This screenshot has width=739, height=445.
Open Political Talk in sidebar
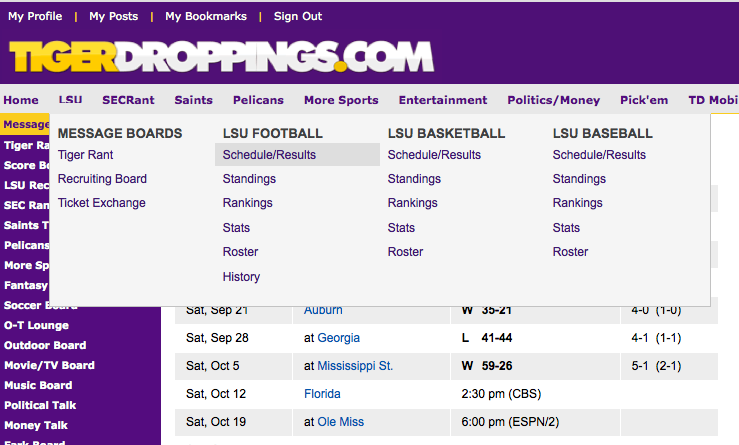(x=40, y=405)
